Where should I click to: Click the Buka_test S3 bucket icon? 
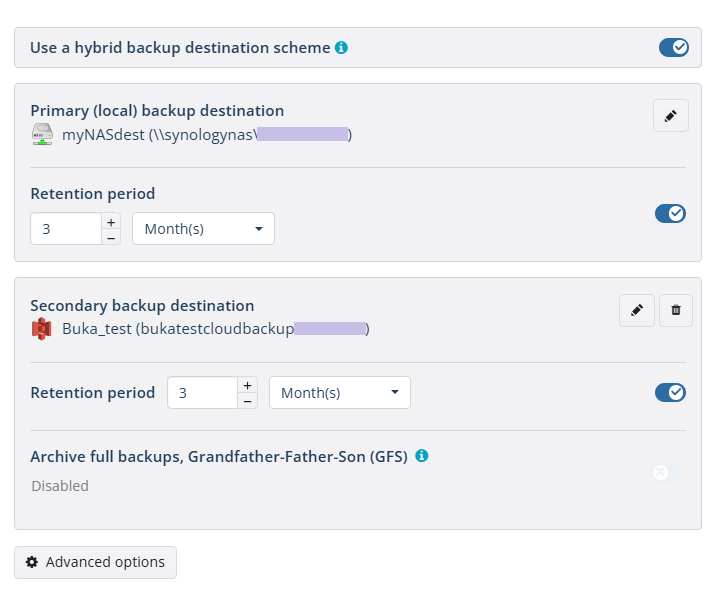point(41,329)
